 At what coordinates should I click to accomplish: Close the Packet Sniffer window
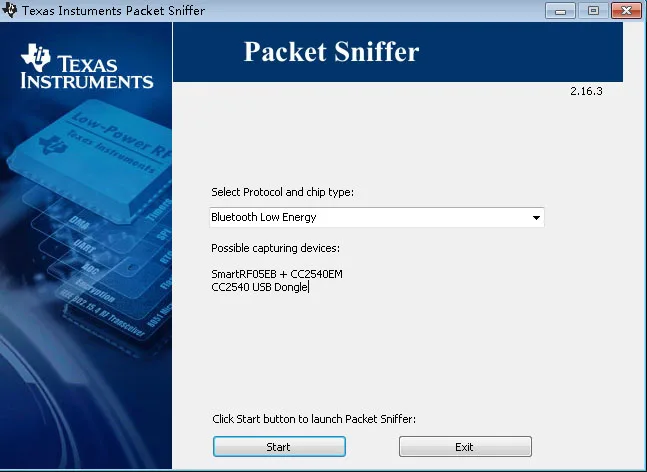pyautogui.click(x=626, y=10)
